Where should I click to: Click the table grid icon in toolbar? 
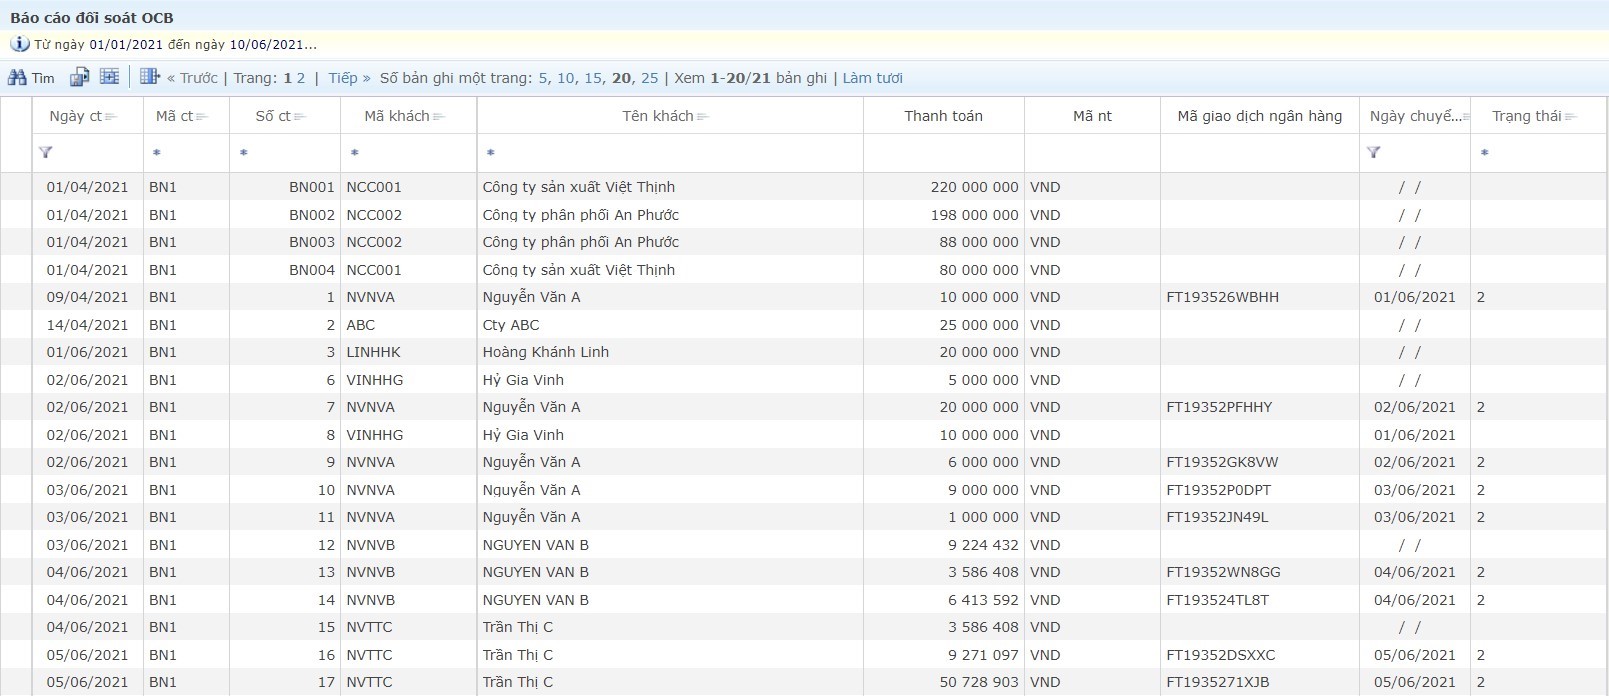point(109,77)
